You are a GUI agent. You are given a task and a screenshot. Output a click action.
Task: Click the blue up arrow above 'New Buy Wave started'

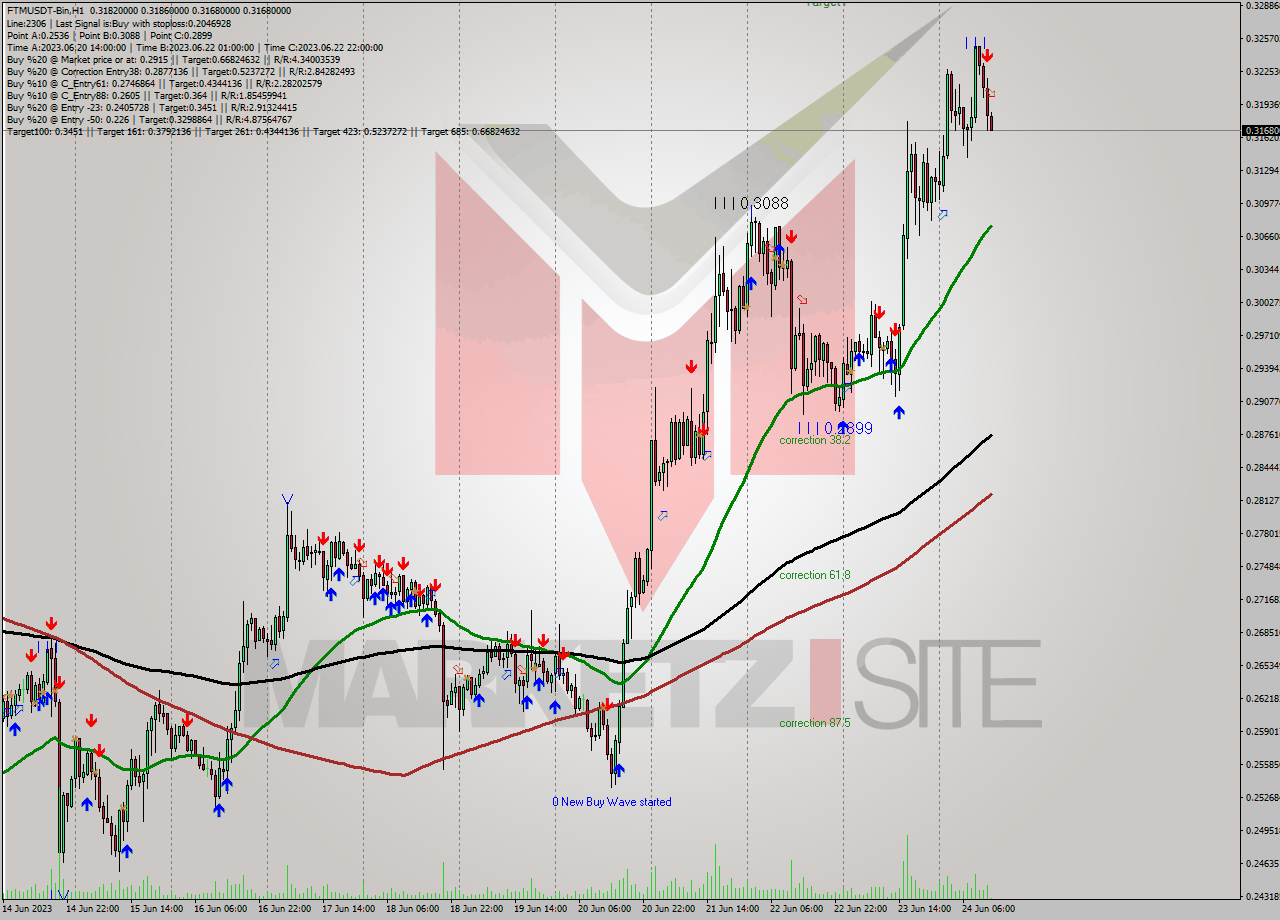coord(619,770)
